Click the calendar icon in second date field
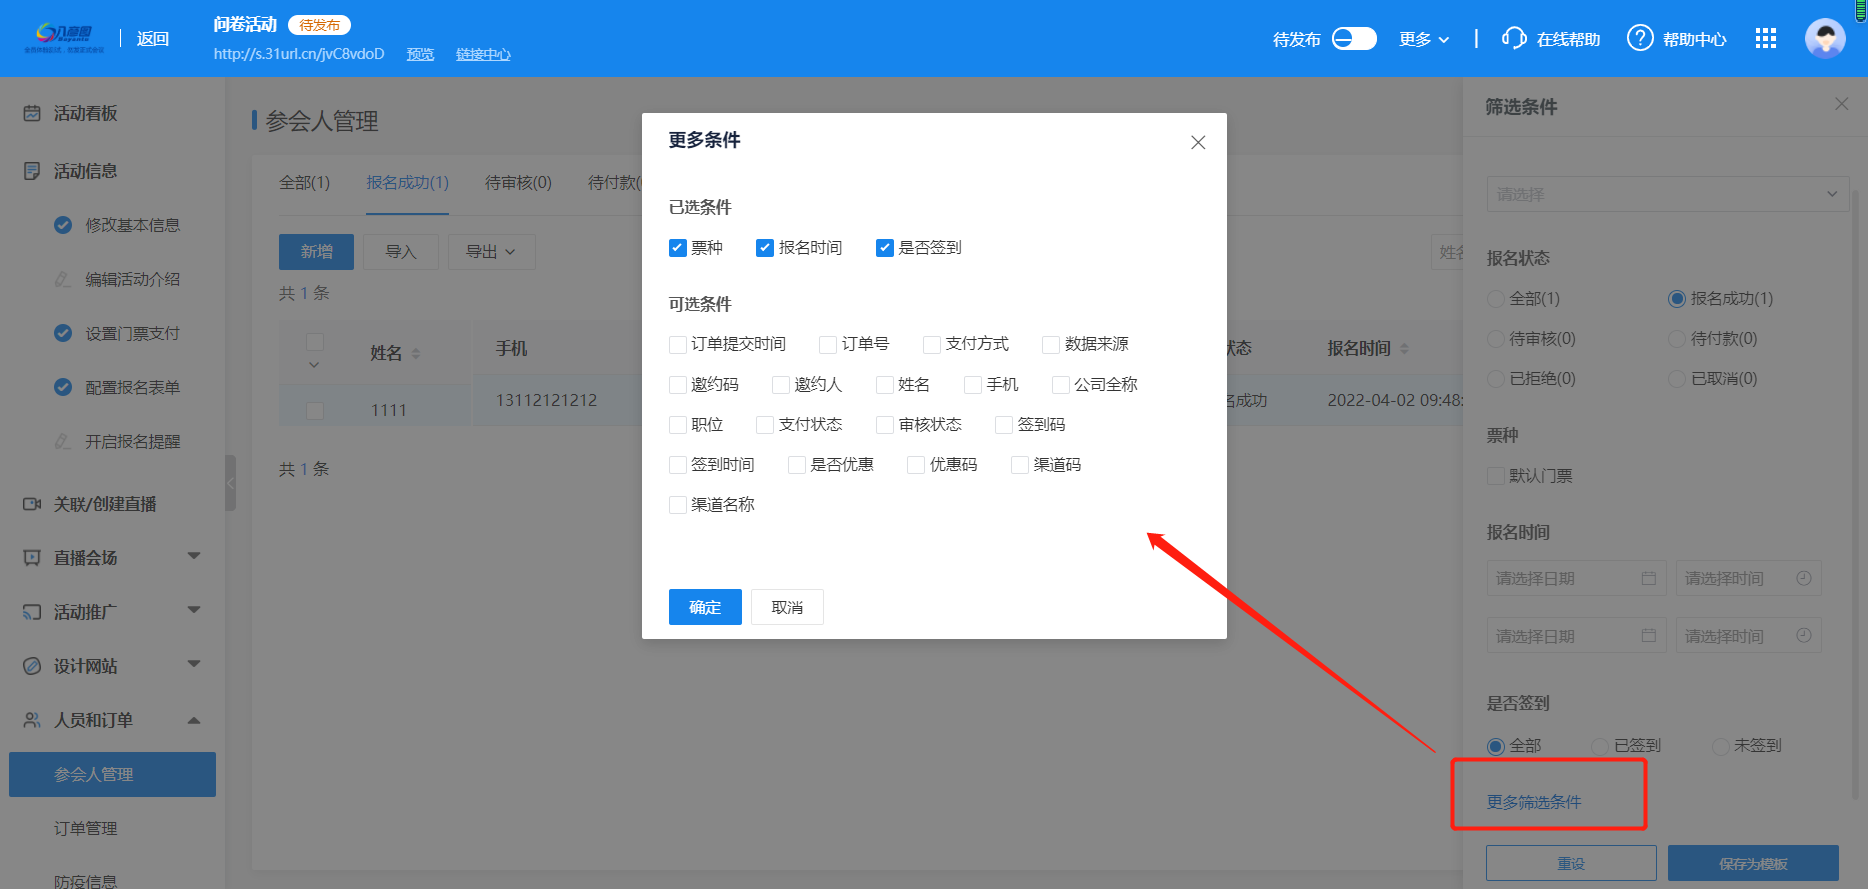Viewport: 1868px width, 889px height. [1649, 635]
